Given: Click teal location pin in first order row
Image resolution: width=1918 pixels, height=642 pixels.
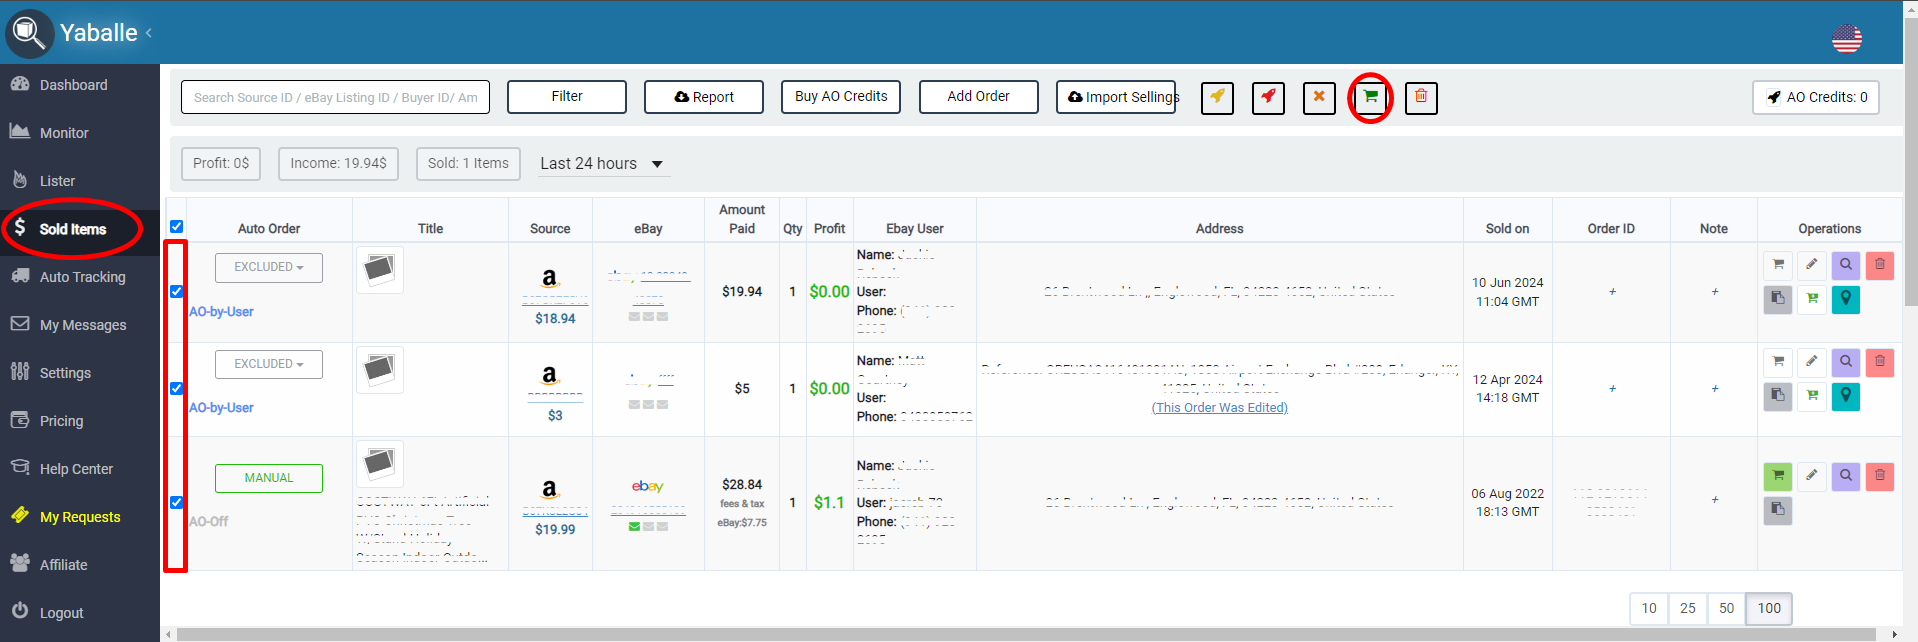Looking at the screenshot, I should click(1846, 298).
